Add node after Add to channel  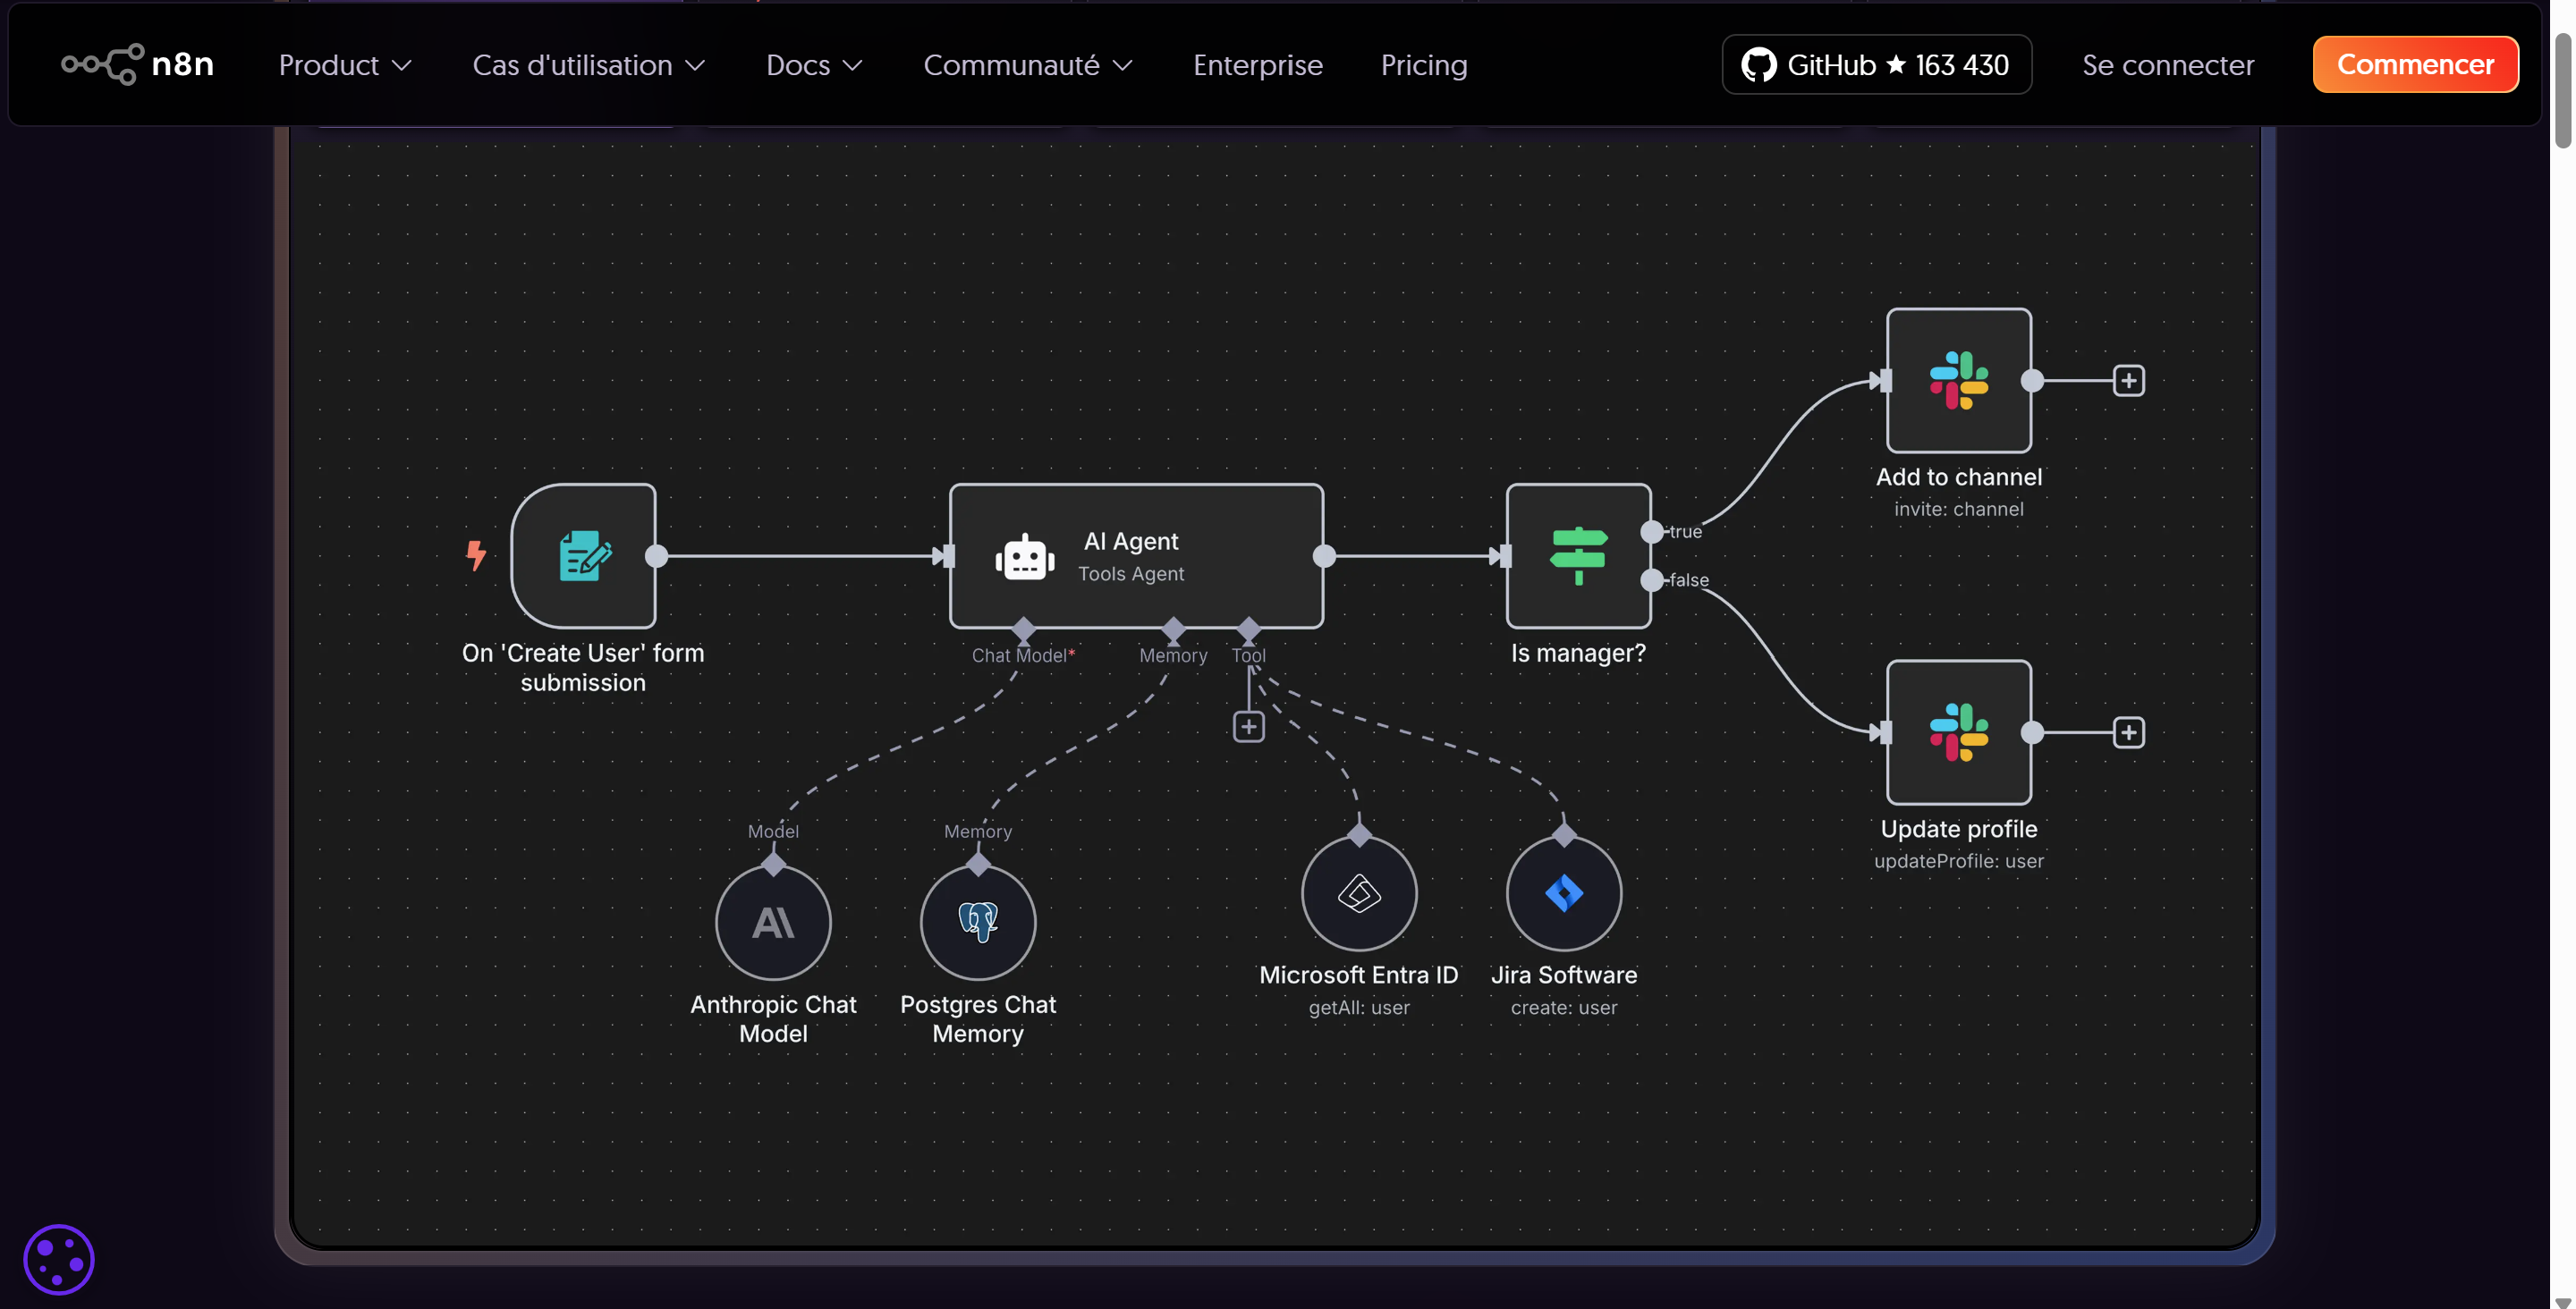pyautogui.click(x=2128, y=380)
